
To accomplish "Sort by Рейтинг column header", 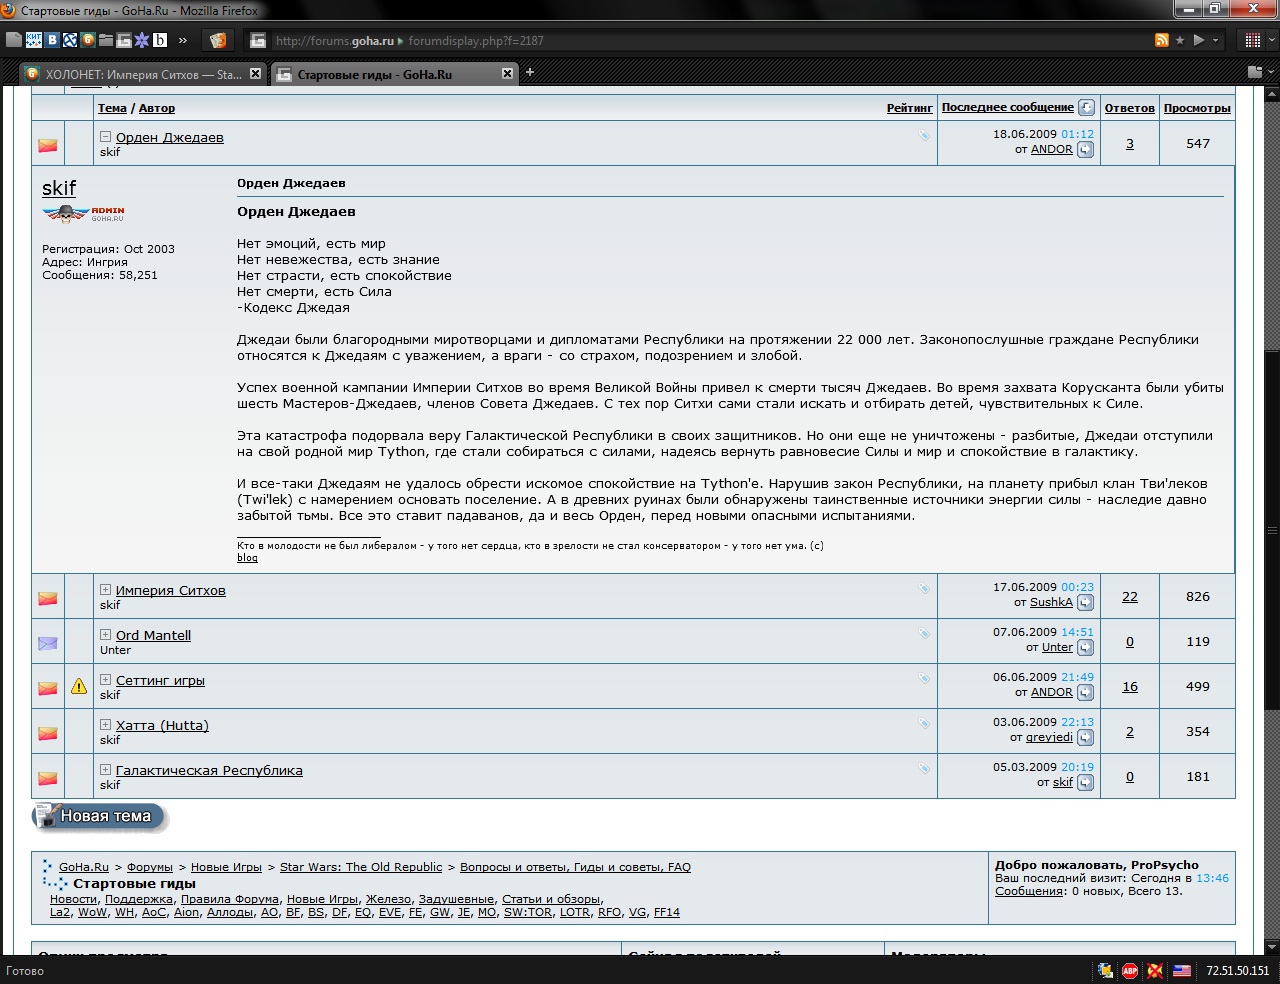I will pos(910,108).
